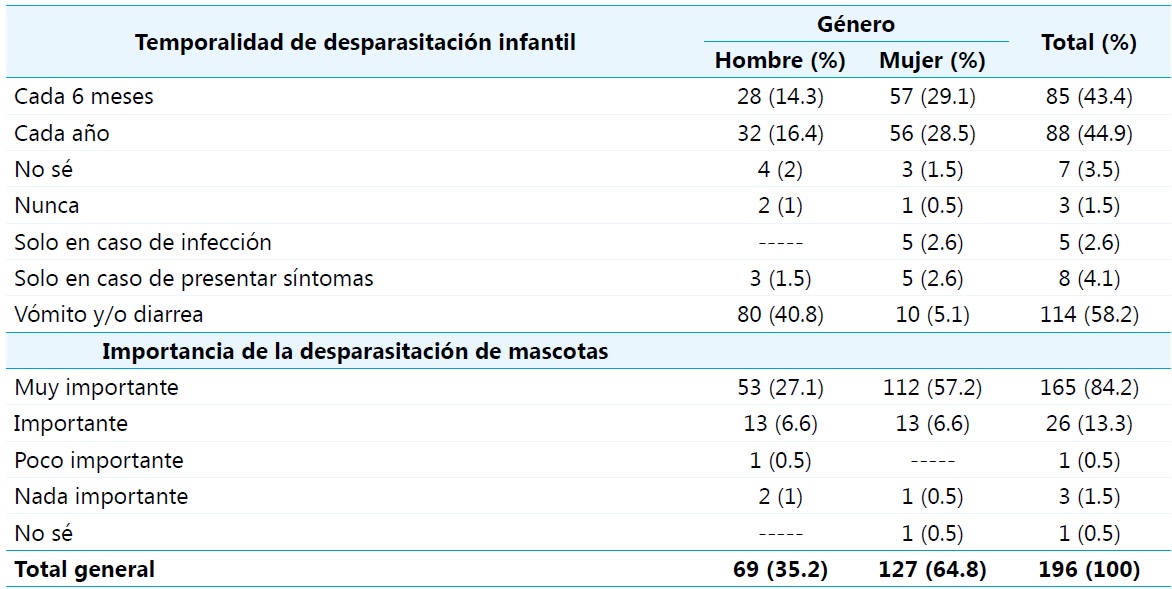Viewport: 1172px width, 589px height.
Task: Select the cell with value "112 (57.2)"
Action: 932,387
